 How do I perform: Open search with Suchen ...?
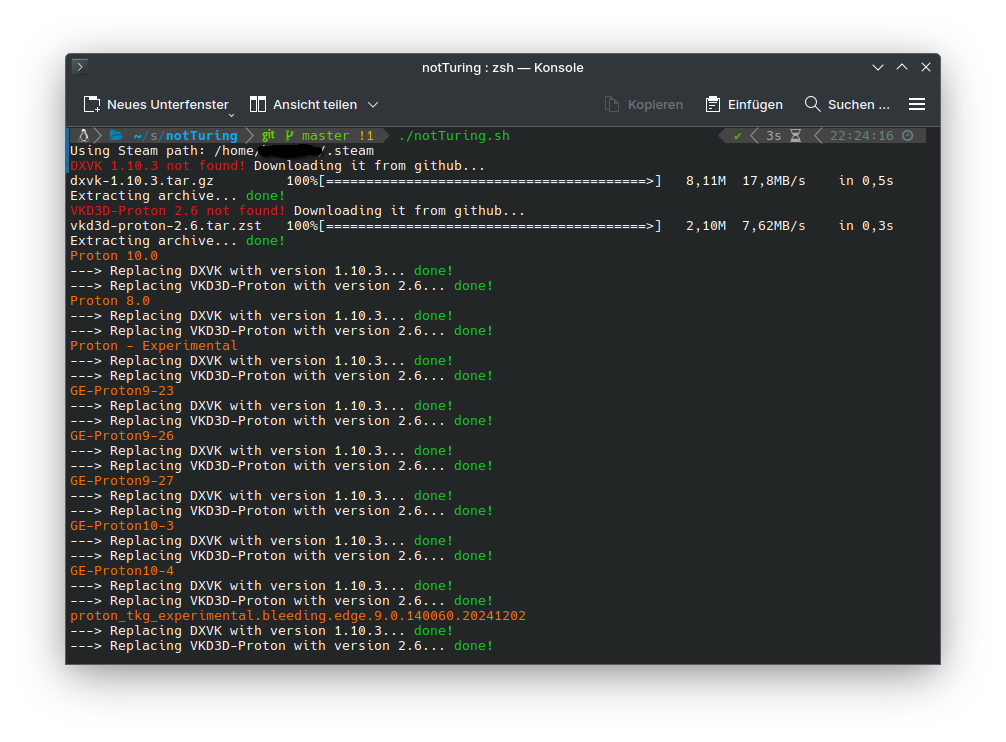coord(847,105)
